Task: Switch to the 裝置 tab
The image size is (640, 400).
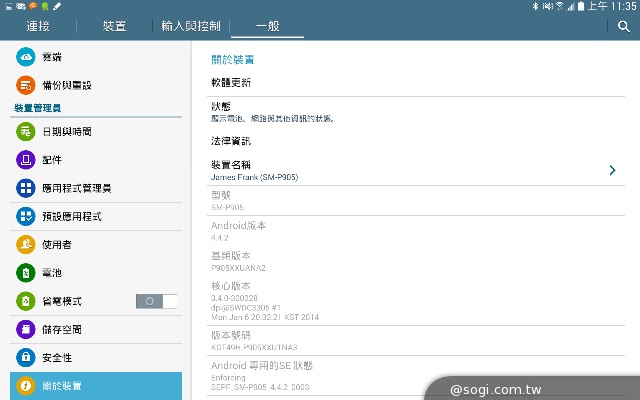Action: click(x=115, y=27)
